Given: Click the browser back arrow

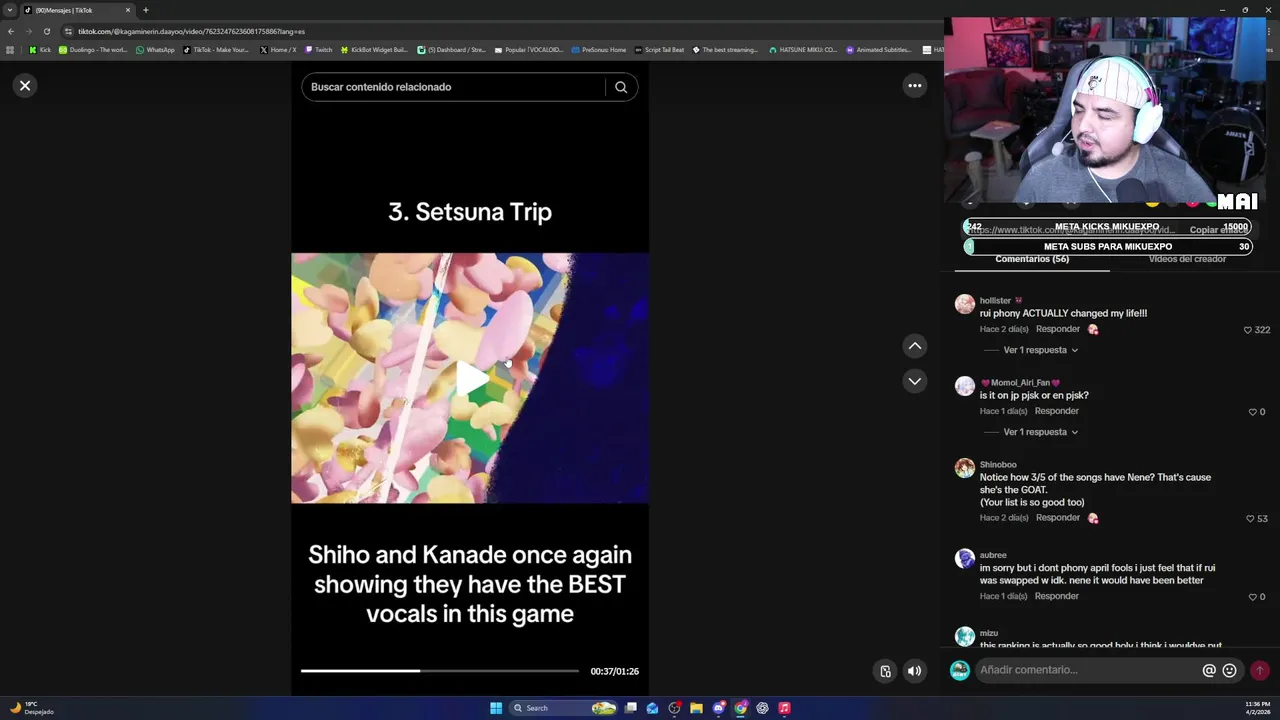Looking at the screenshot, I should [10, 31].
